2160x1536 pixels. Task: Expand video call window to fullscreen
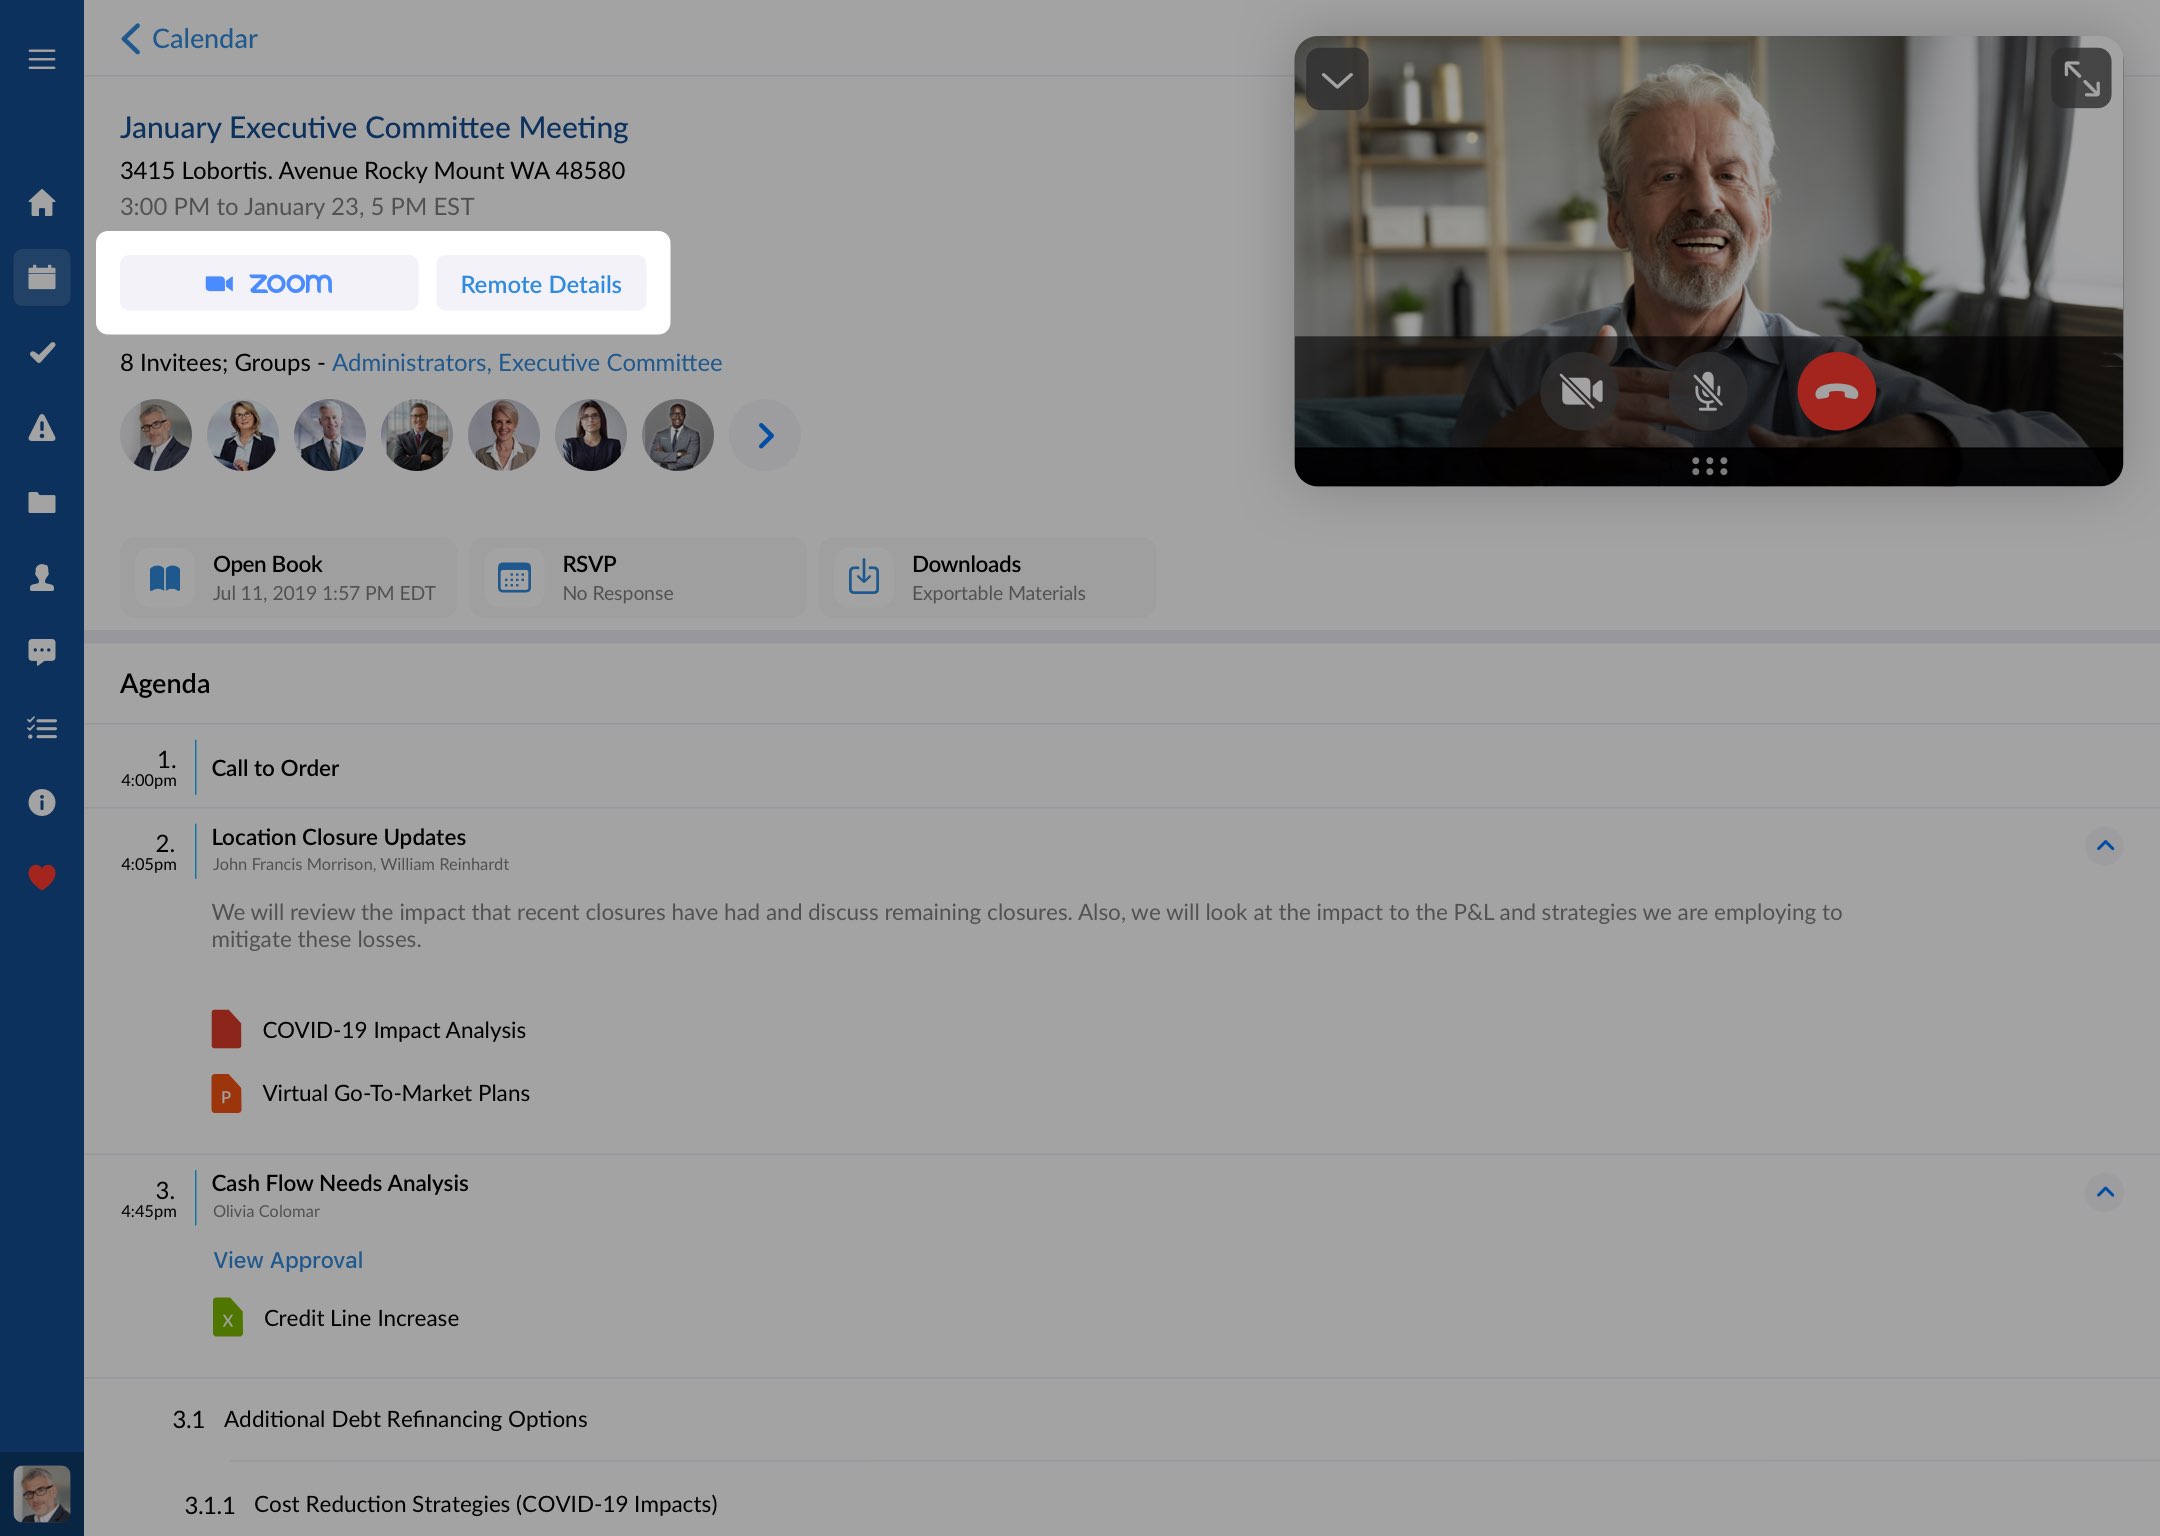2081,78
